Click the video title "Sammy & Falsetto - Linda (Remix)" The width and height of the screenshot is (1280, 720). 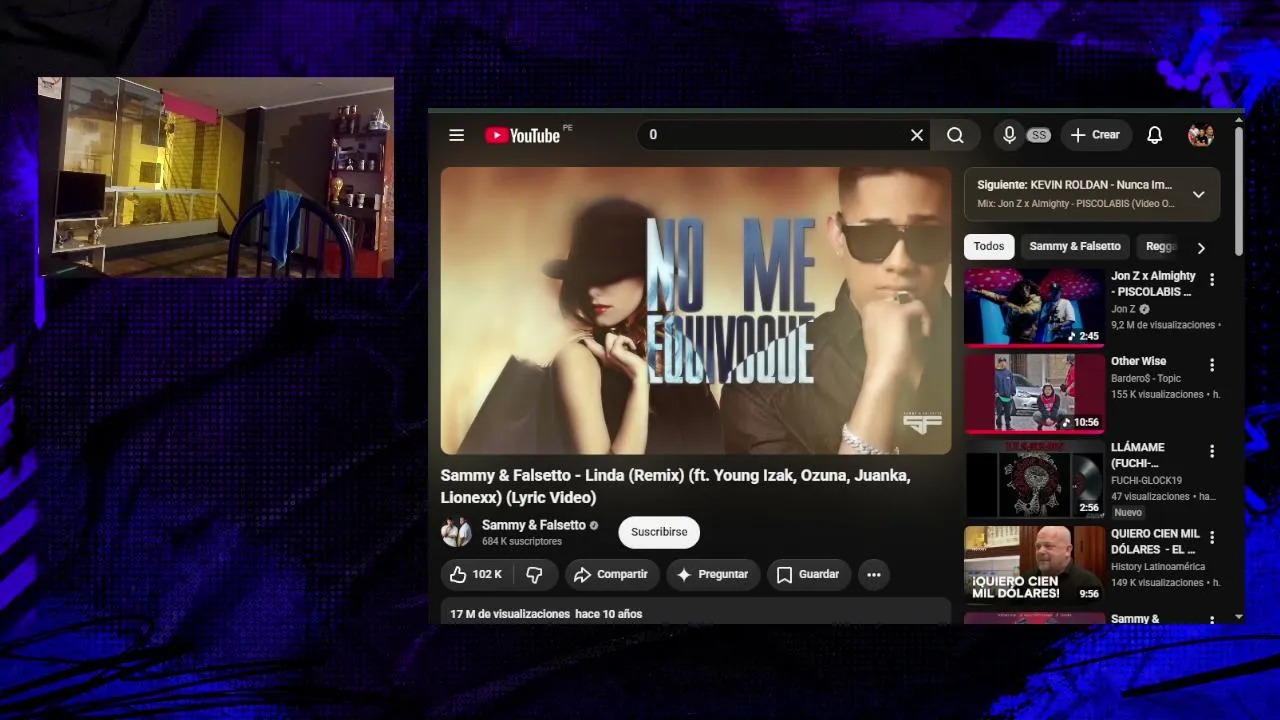[675, 487]
